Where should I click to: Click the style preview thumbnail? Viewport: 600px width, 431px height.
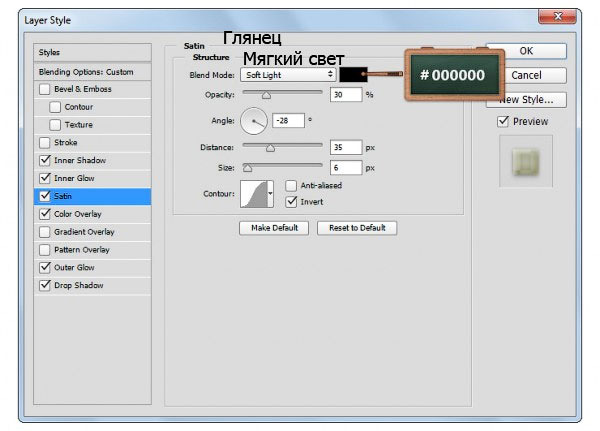click(x=526, y=162)
